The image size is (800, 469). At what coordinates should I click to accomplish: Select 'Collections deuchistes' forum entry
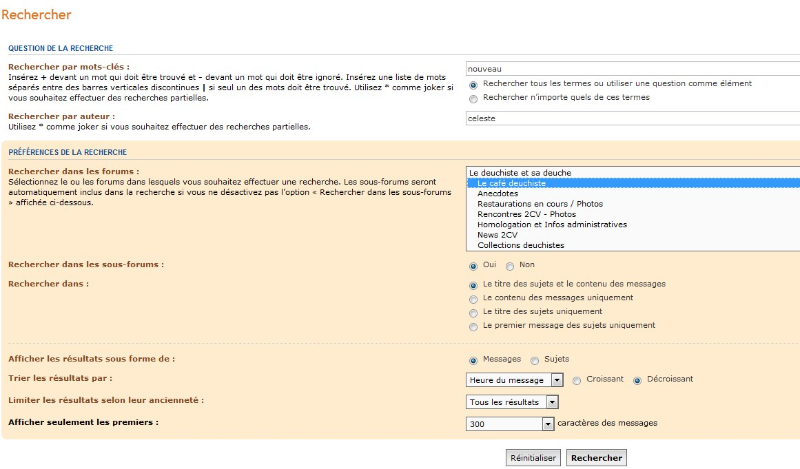pos(520,245)
